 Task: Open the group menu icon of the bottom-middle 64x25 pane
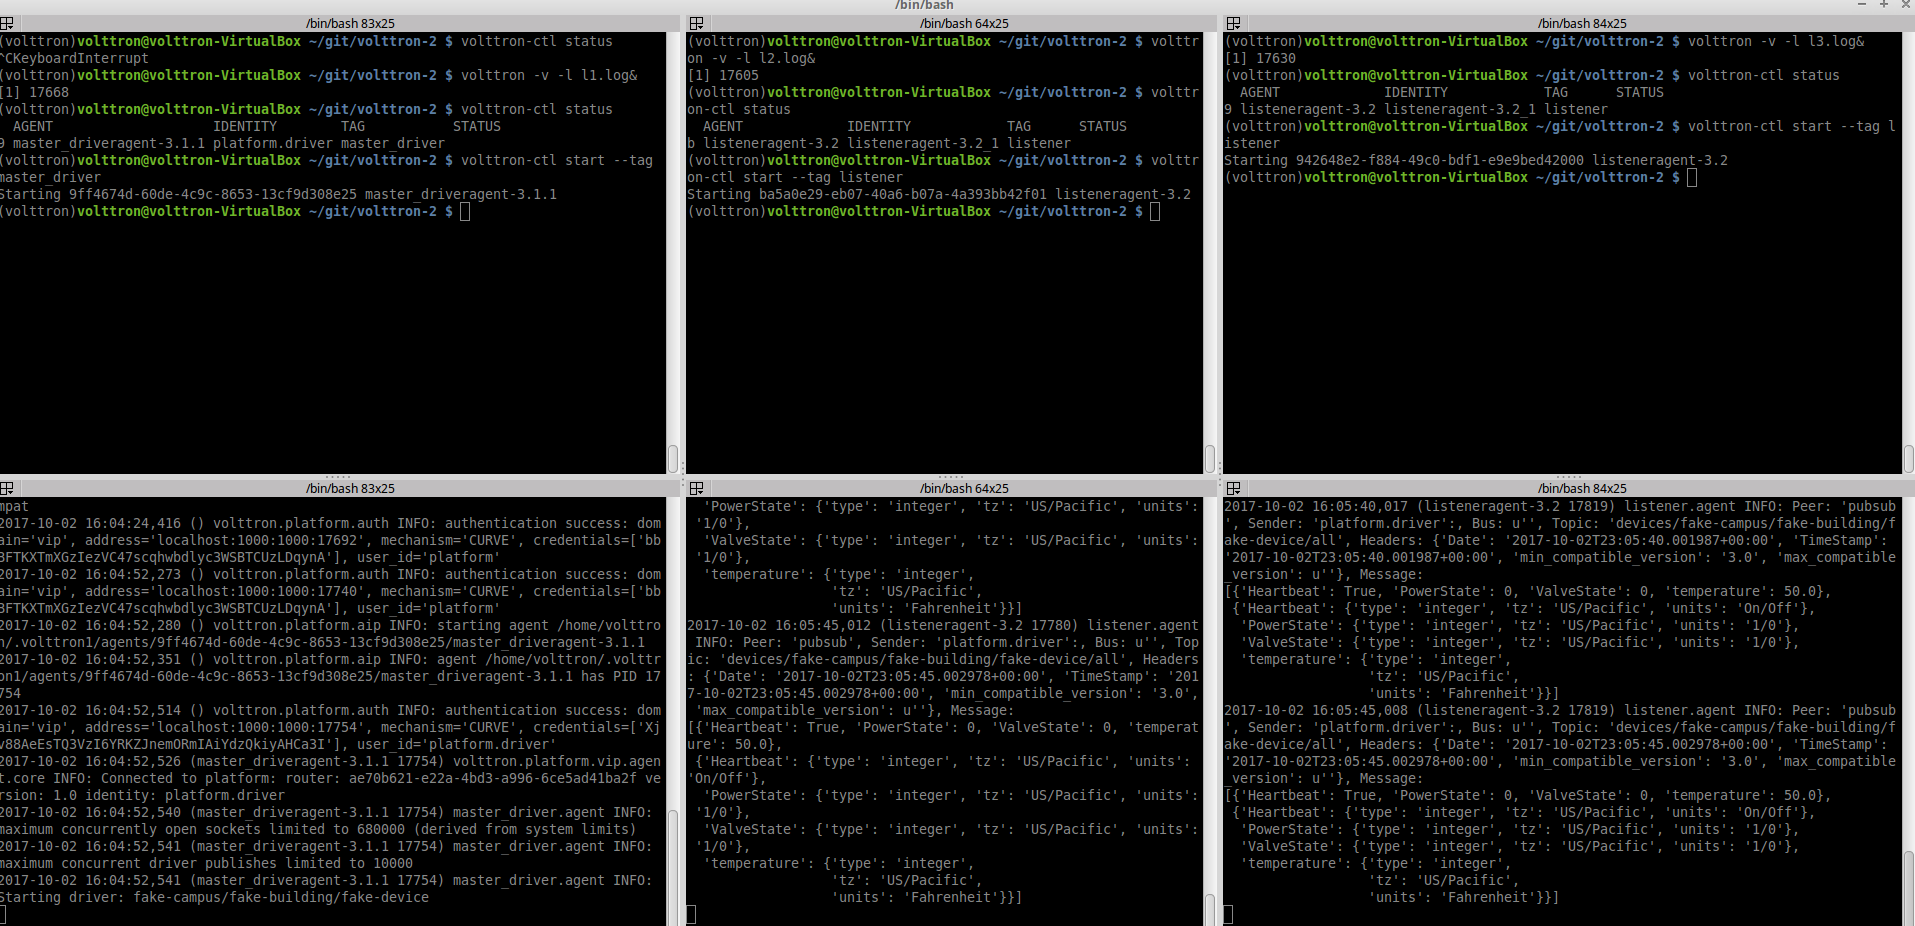[x=696, y=488]
